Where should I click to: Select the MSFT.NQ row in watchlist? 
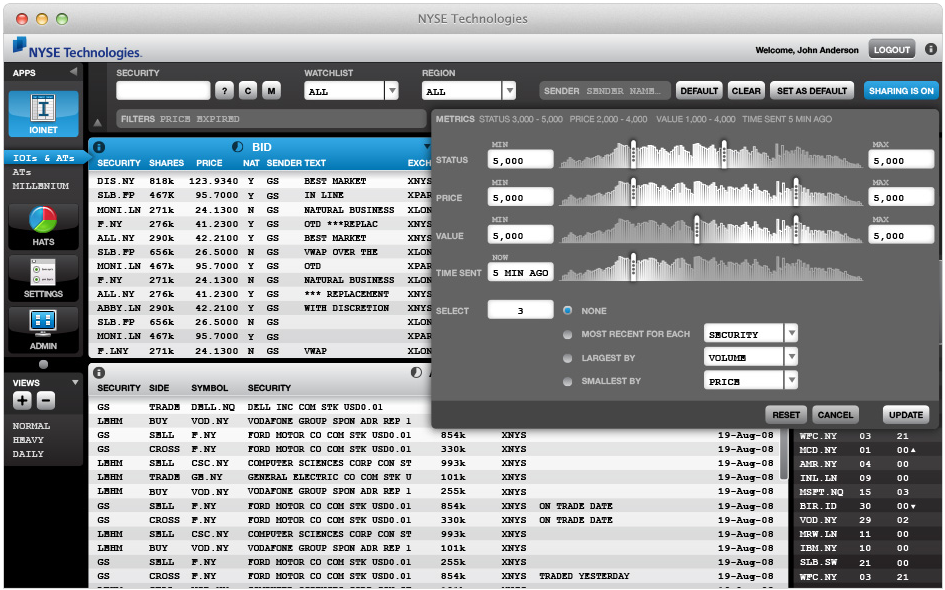coord(865,492)
